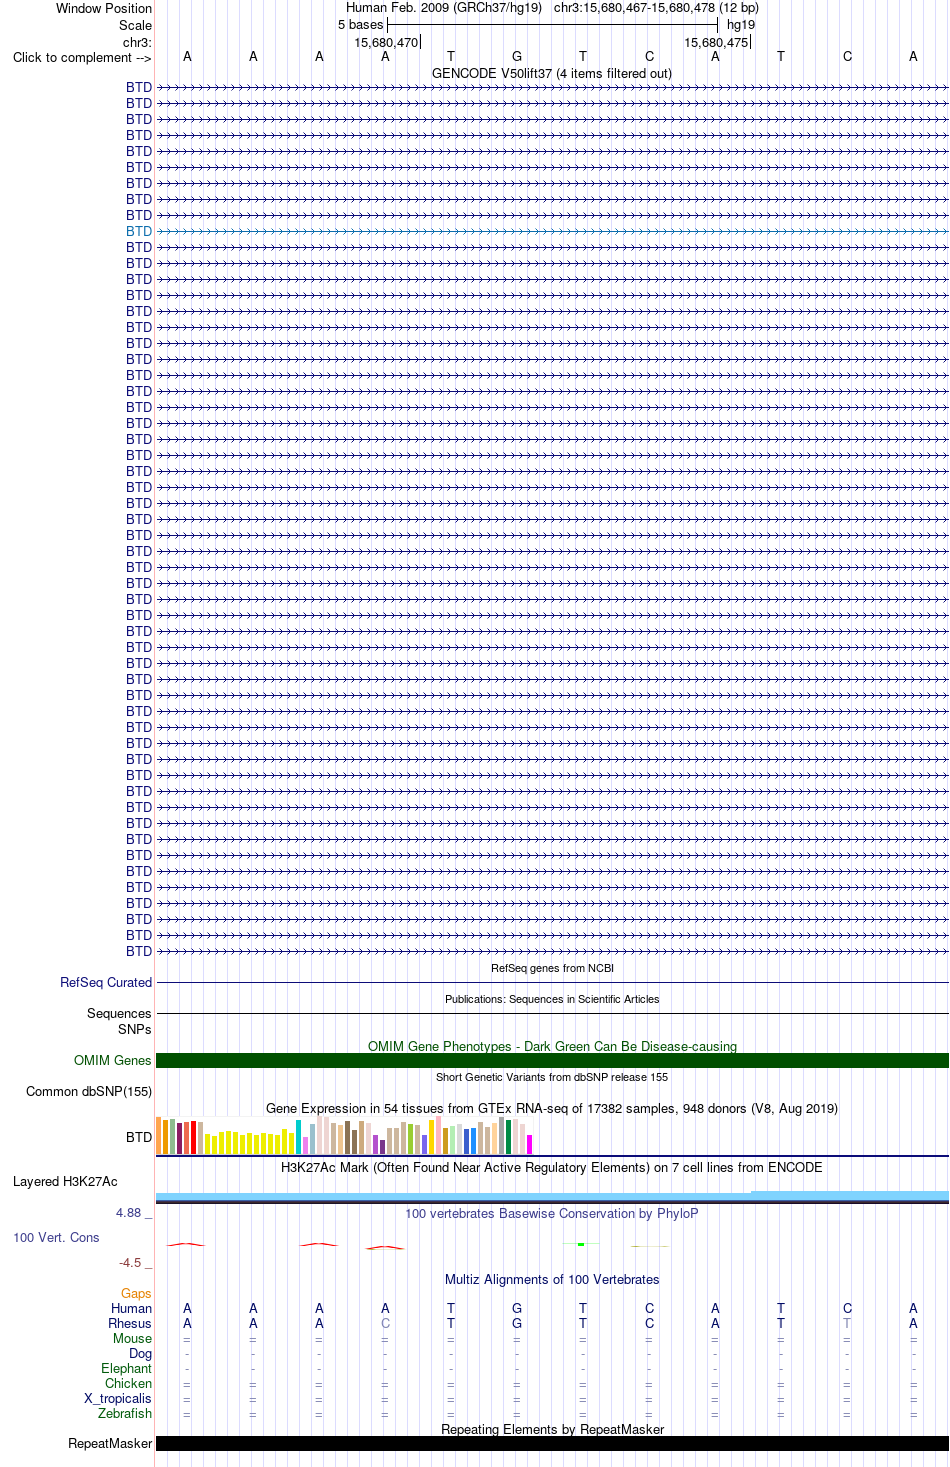Click the GENCODE V50lift37 track title
This screenshot has height=1467, width=950.
(552, 74)
